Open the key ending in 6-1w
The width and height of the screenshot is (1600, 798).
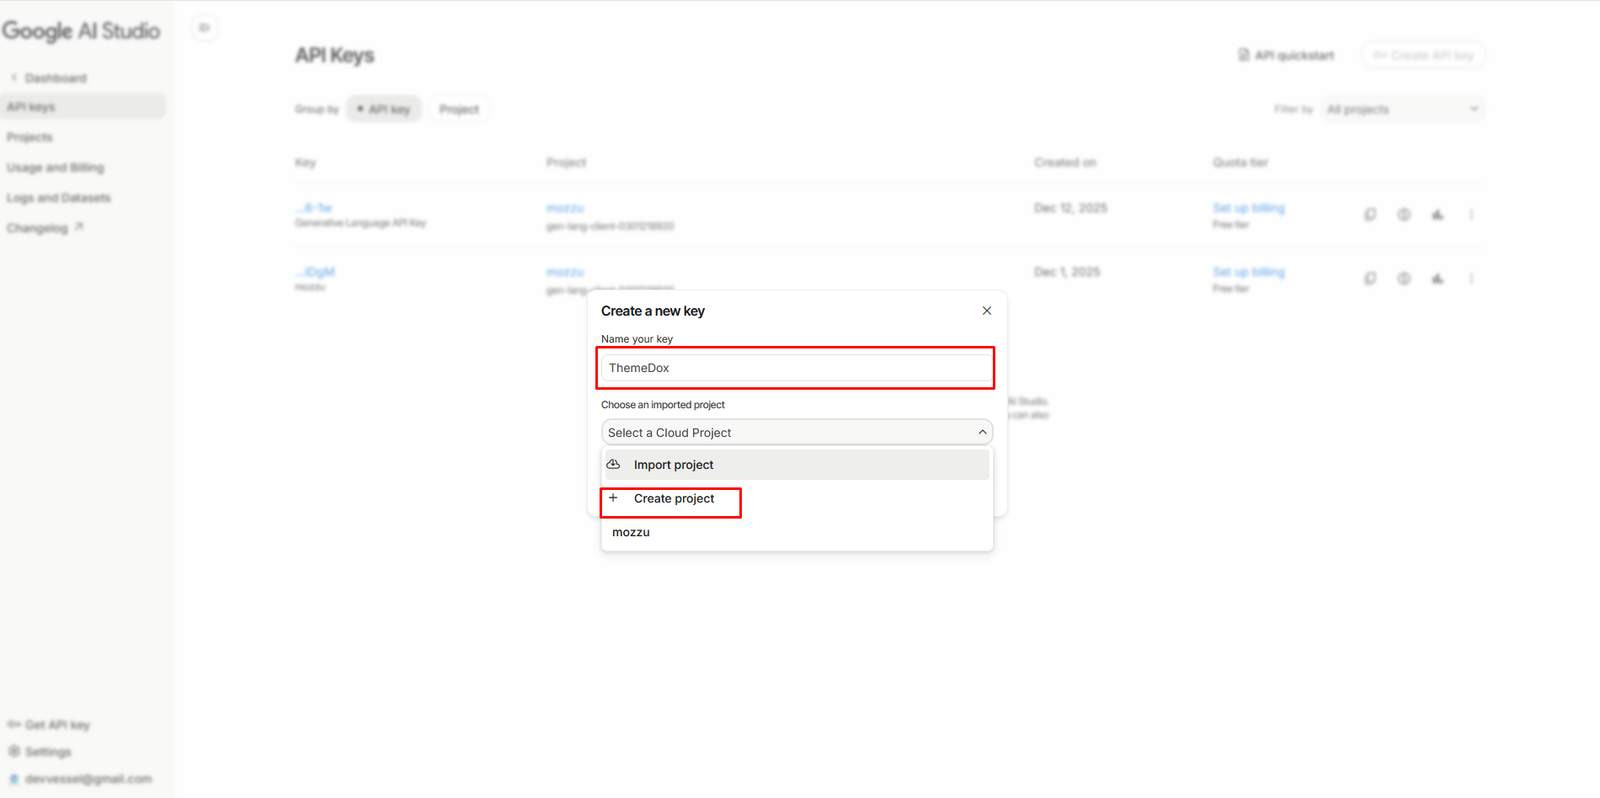tap(314, 208)
